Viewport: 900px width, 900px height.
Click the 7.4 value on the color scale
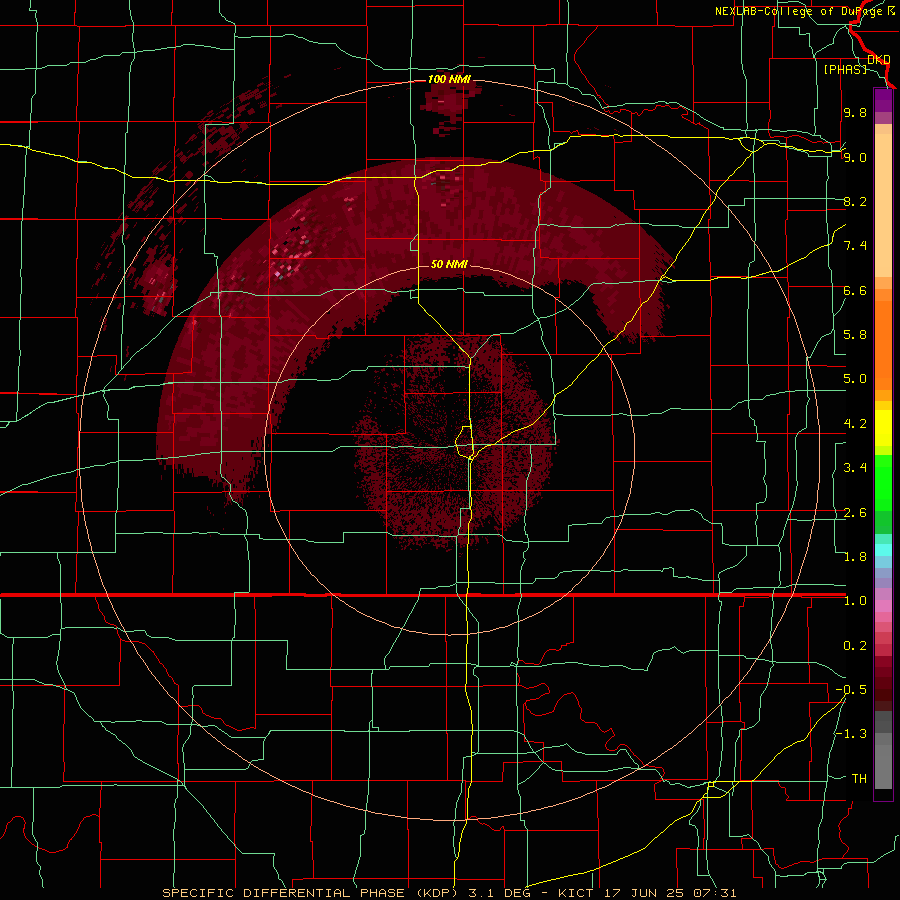855,246
